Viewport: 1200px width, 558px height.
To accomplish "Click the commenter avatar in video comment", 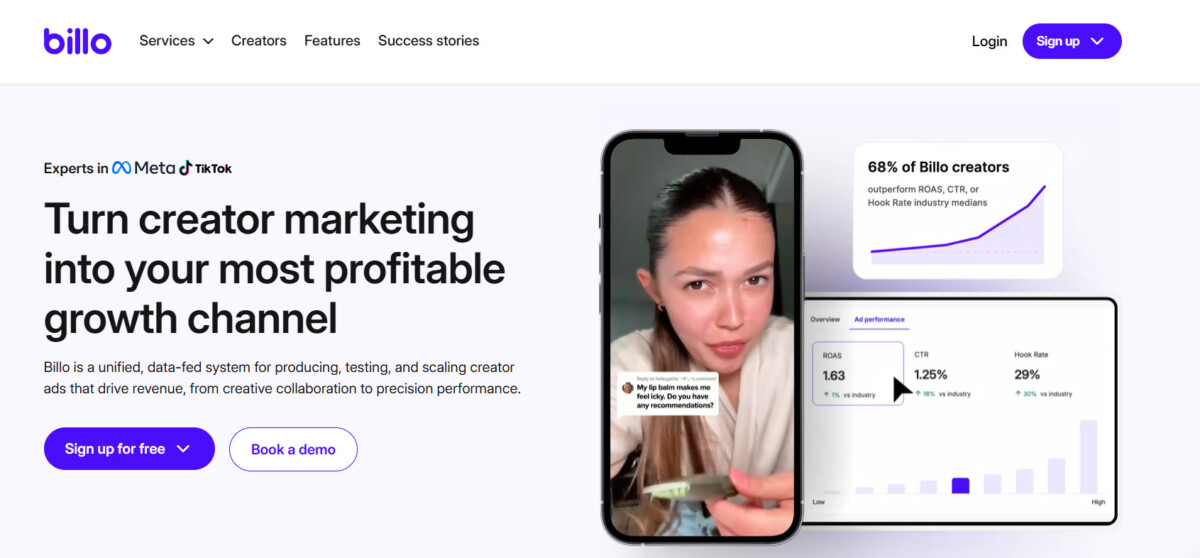I will [x=627, y=387].
